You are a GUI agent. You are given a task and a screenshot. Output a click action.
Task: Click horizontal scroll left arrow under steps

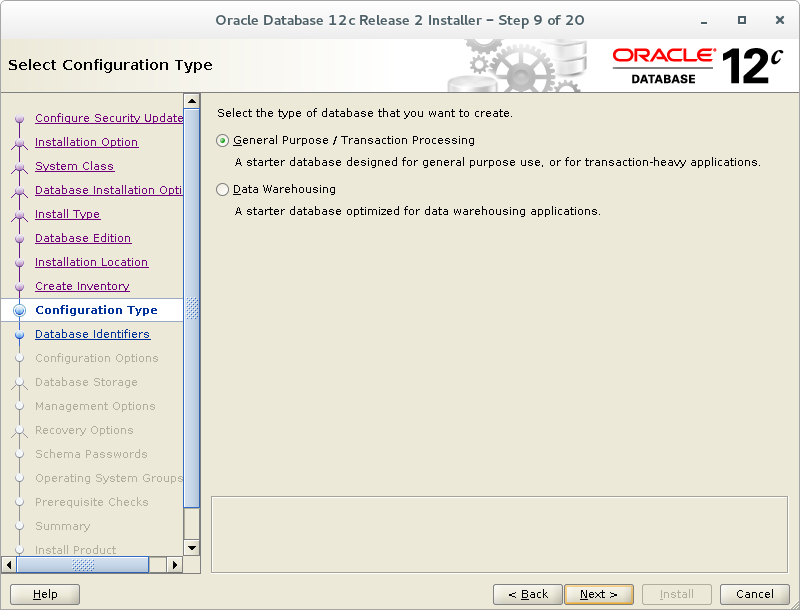[x=9, y=565]
